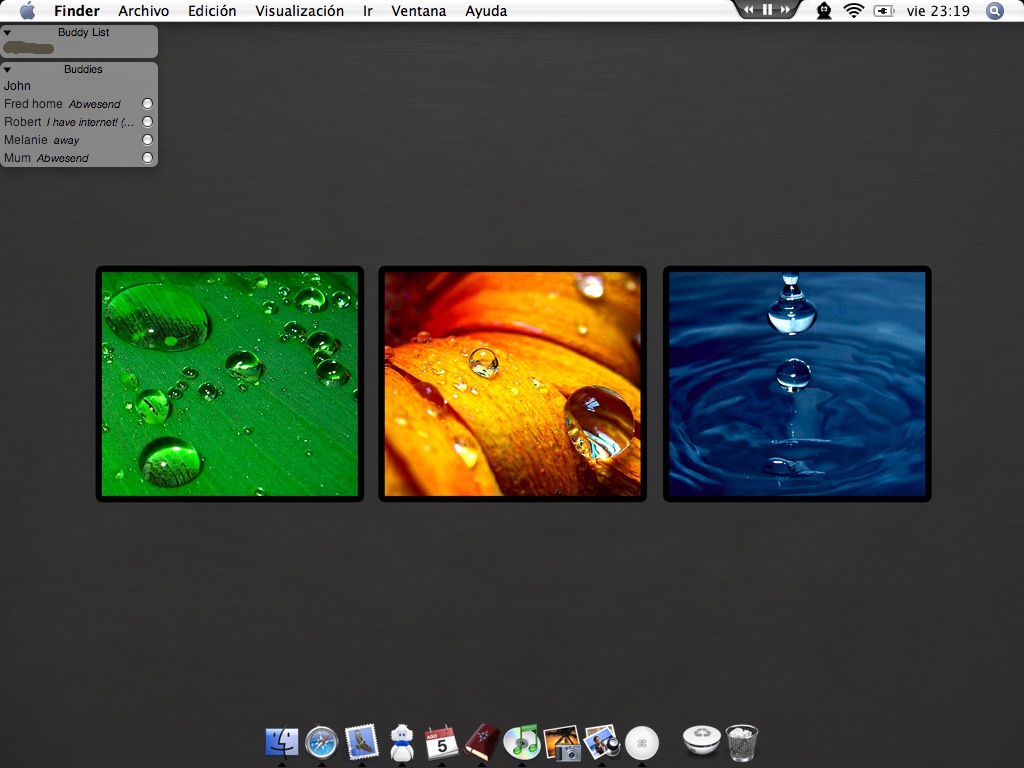The width and height of the screenshot is (1024, 768).
Task: Open Finder from the dock
Action: coord(282,743)
